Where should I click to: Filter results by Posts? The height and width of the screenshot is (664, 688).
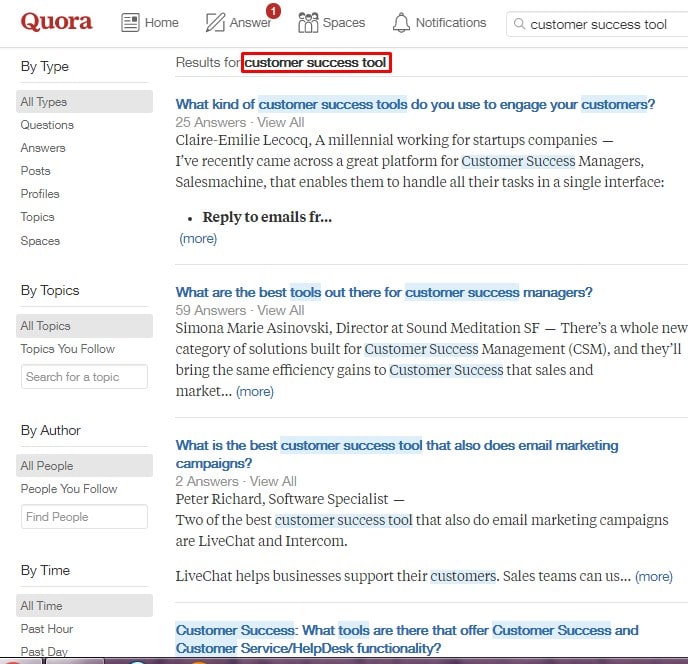[x=36, y=171]
